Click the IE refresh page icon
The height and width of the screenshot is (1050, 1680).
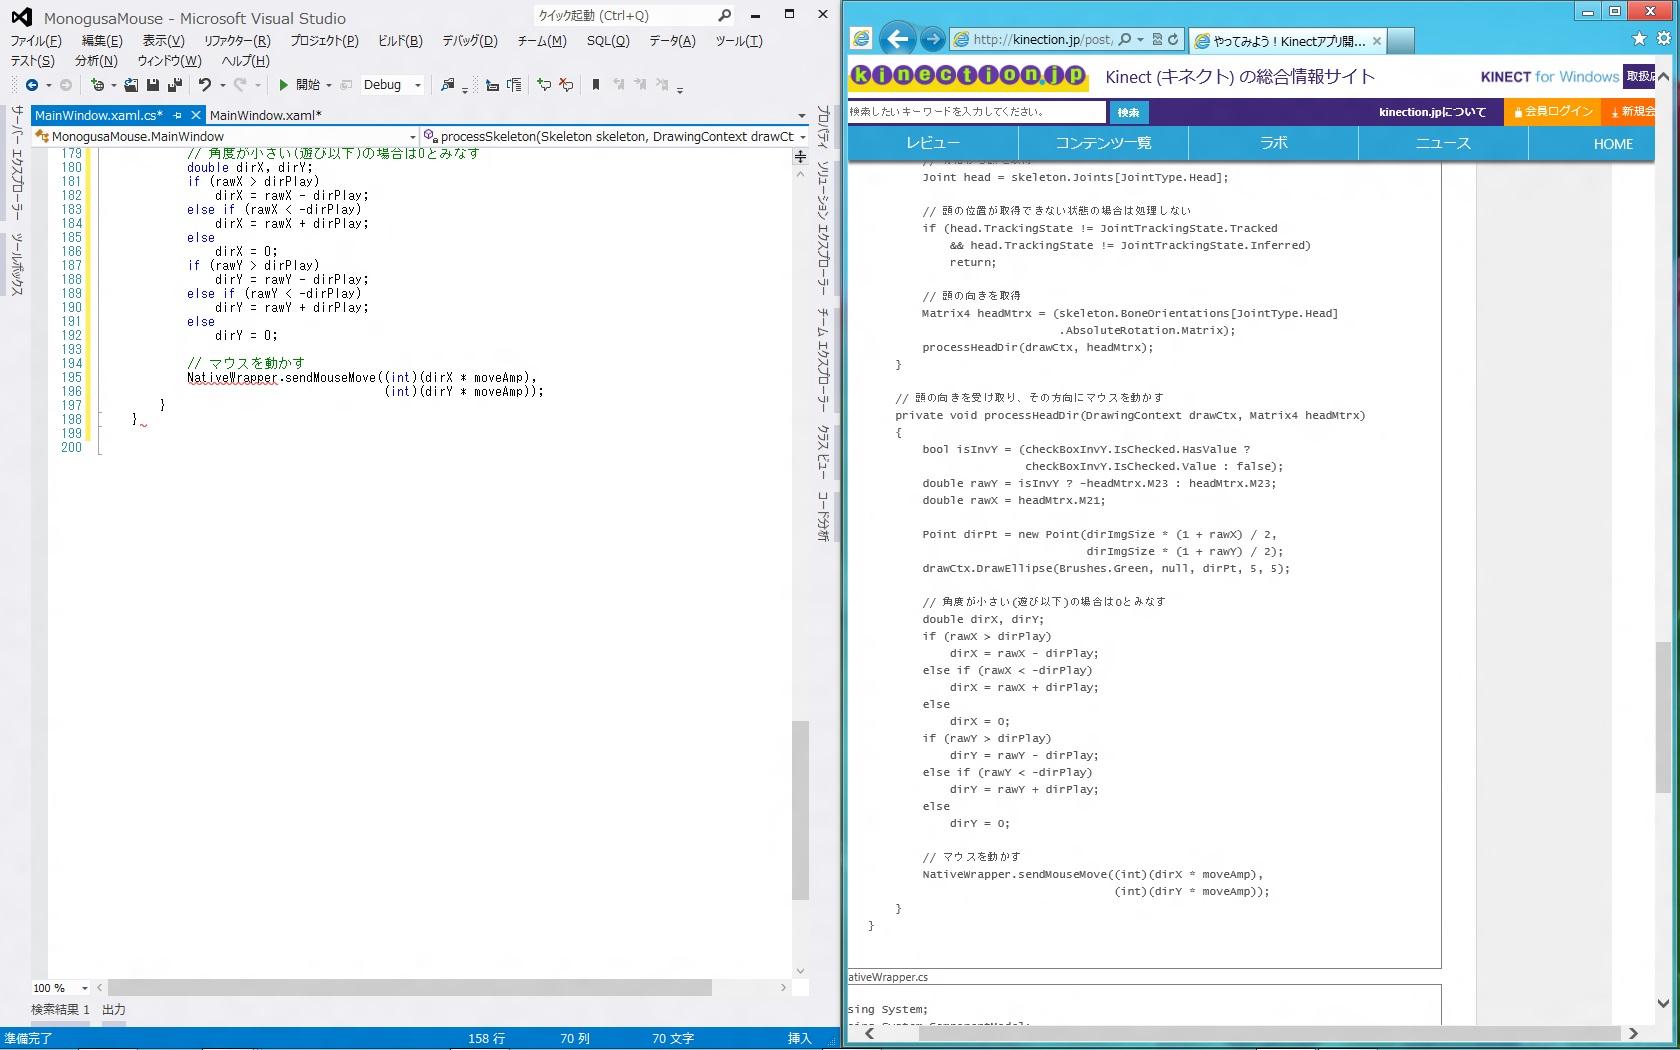(1173, 39)
